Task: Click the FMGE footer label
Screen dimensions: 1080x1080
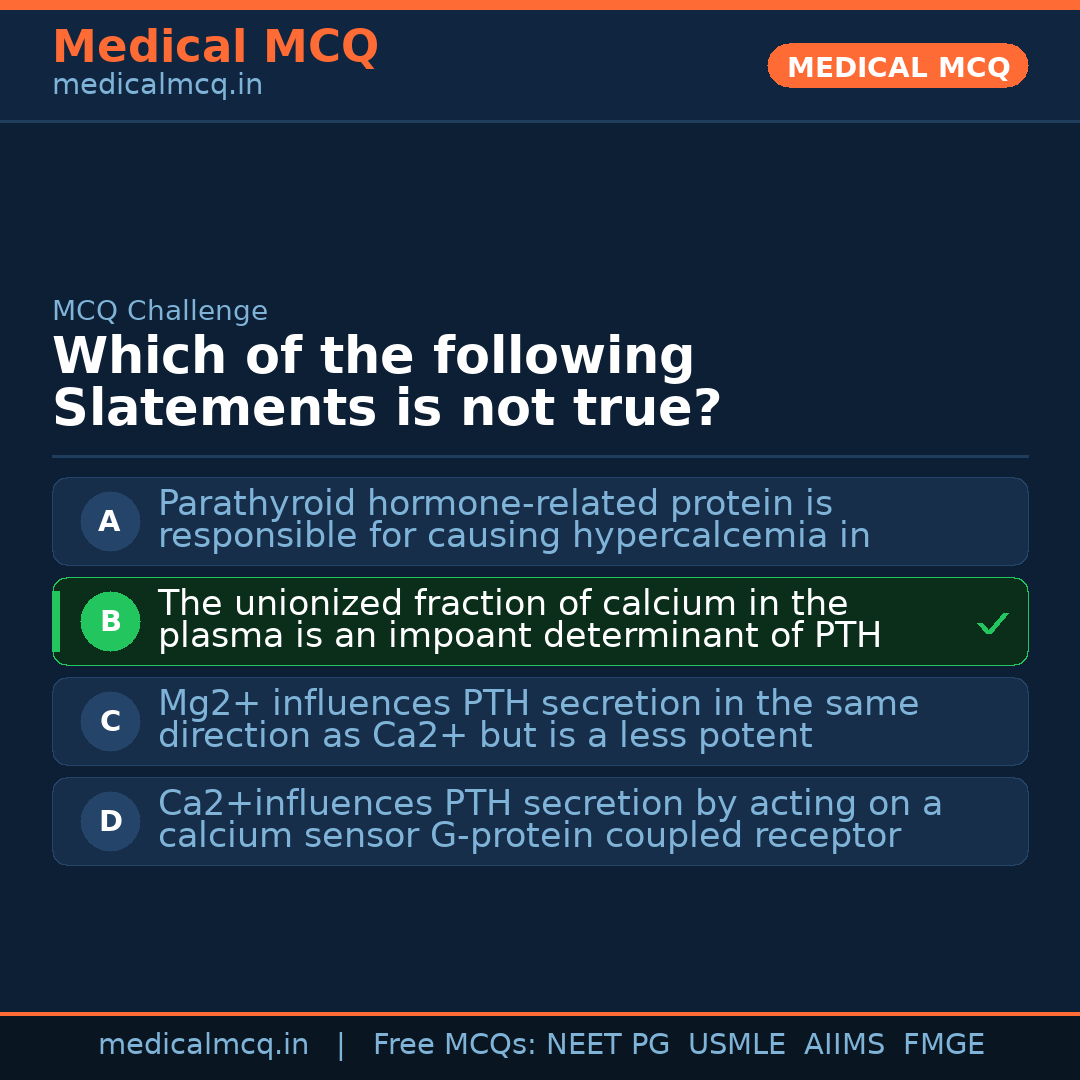Action: point(943,1045)
